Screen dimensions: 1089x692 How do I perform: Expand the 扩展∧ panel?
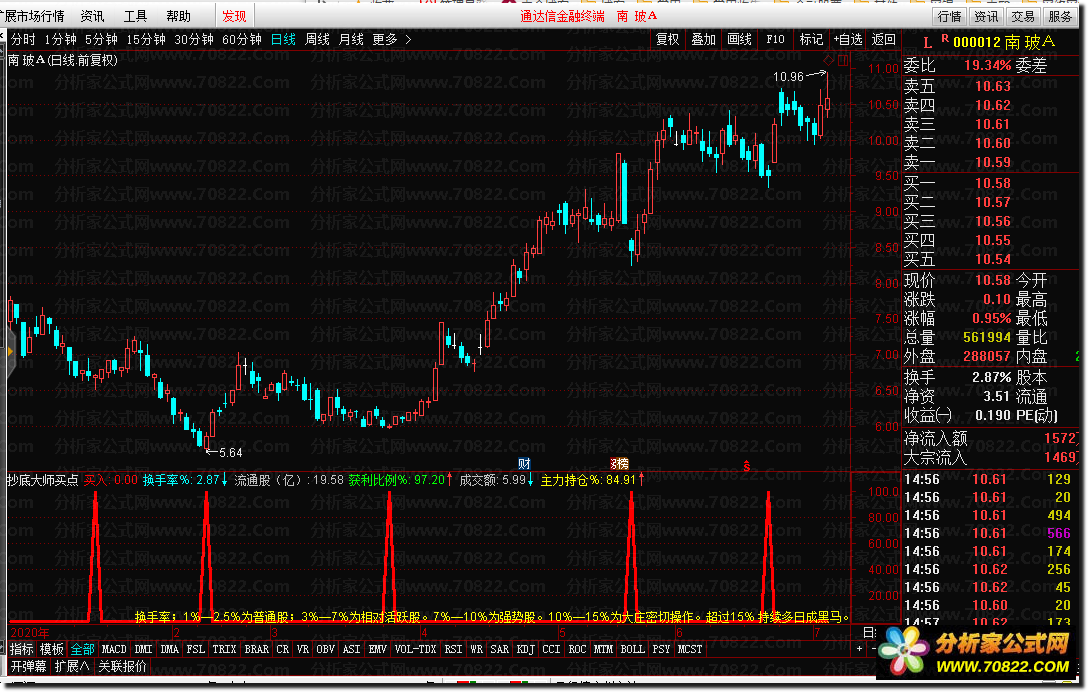[x=72, y=666]
